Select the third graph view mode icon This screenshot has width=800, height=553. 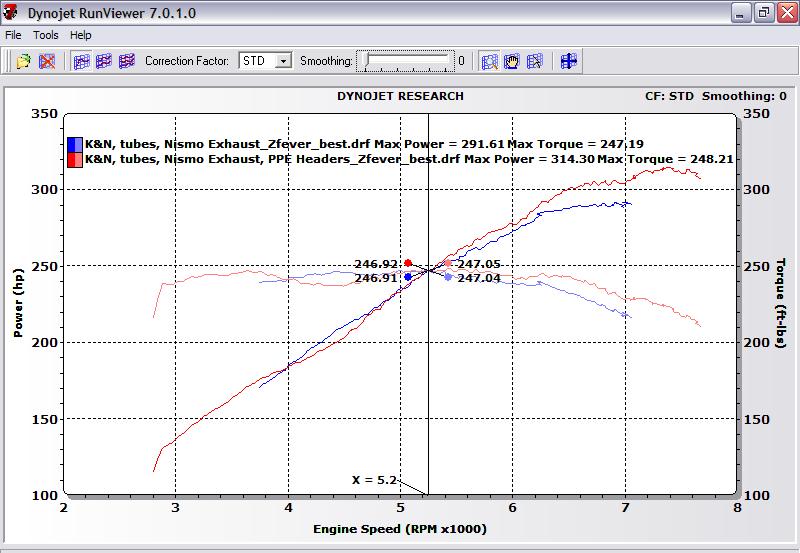pos(127,61)
